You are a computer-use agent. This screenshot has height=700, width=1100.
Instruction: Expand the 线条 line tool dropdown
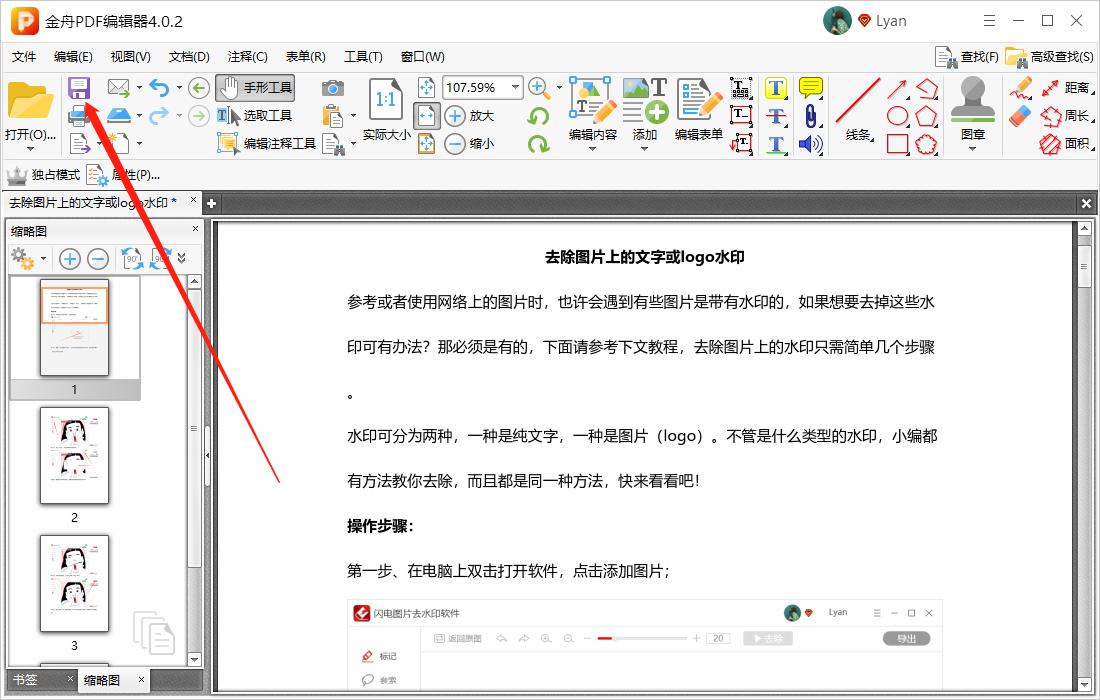pos(872,138)
